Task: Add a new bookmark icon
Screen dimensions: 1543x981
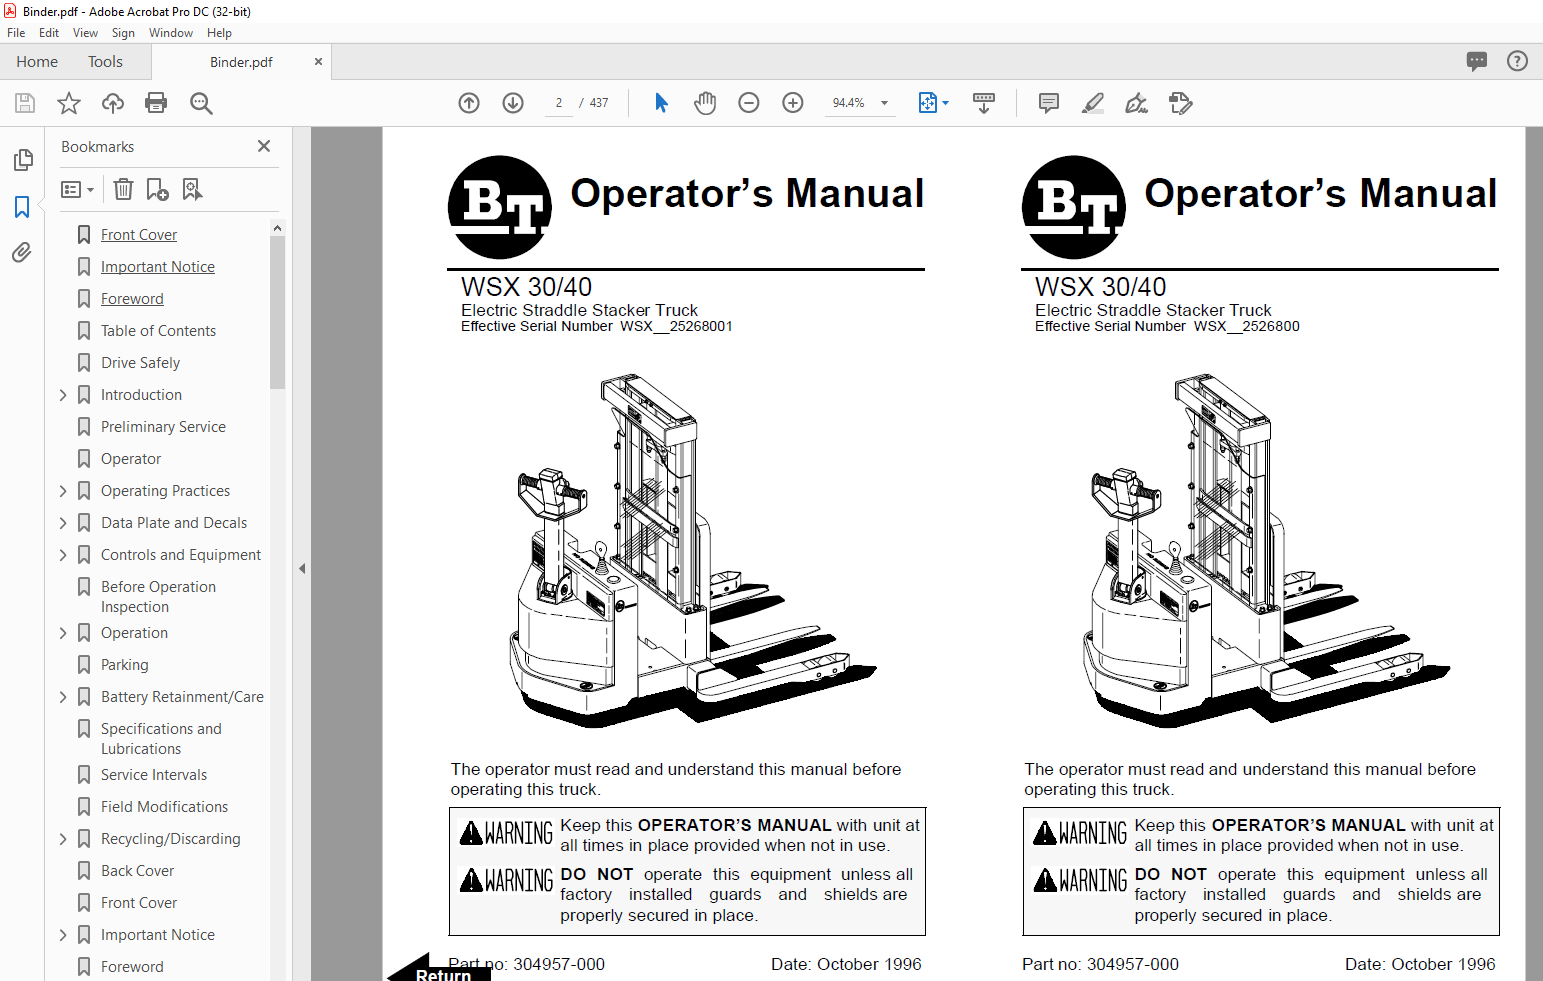Action: tap(158, 189)
